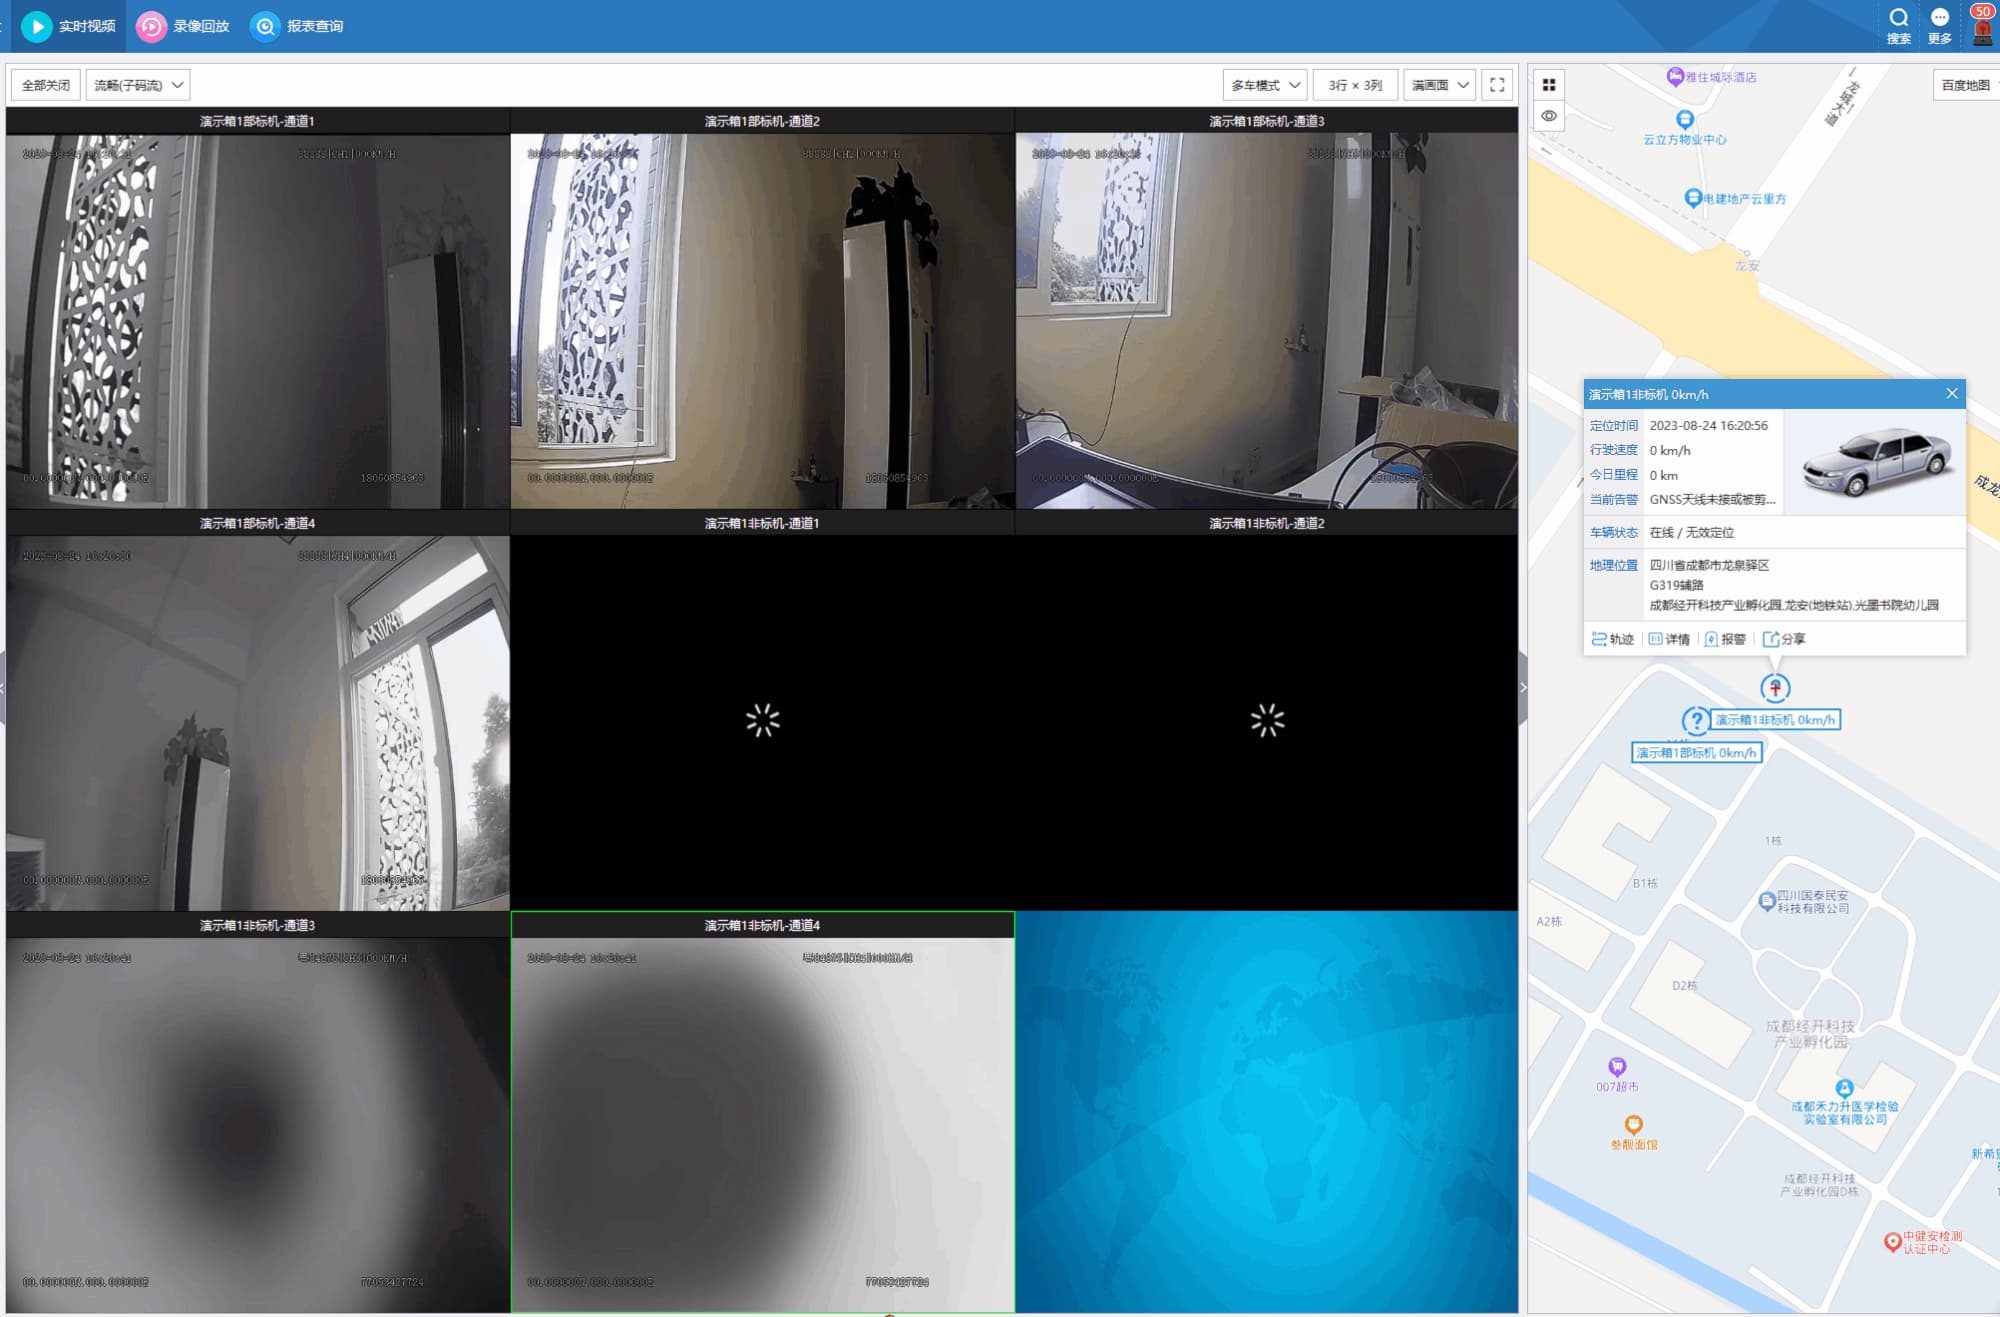
Task: Click the map grid layout icon
Action: (x=1549, y=85)
